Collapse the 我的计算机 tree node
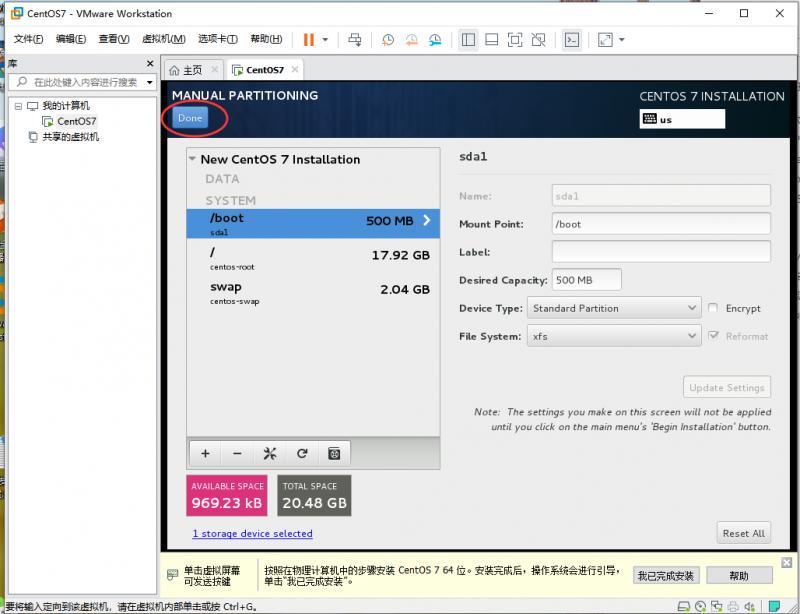 coord(18,106)
